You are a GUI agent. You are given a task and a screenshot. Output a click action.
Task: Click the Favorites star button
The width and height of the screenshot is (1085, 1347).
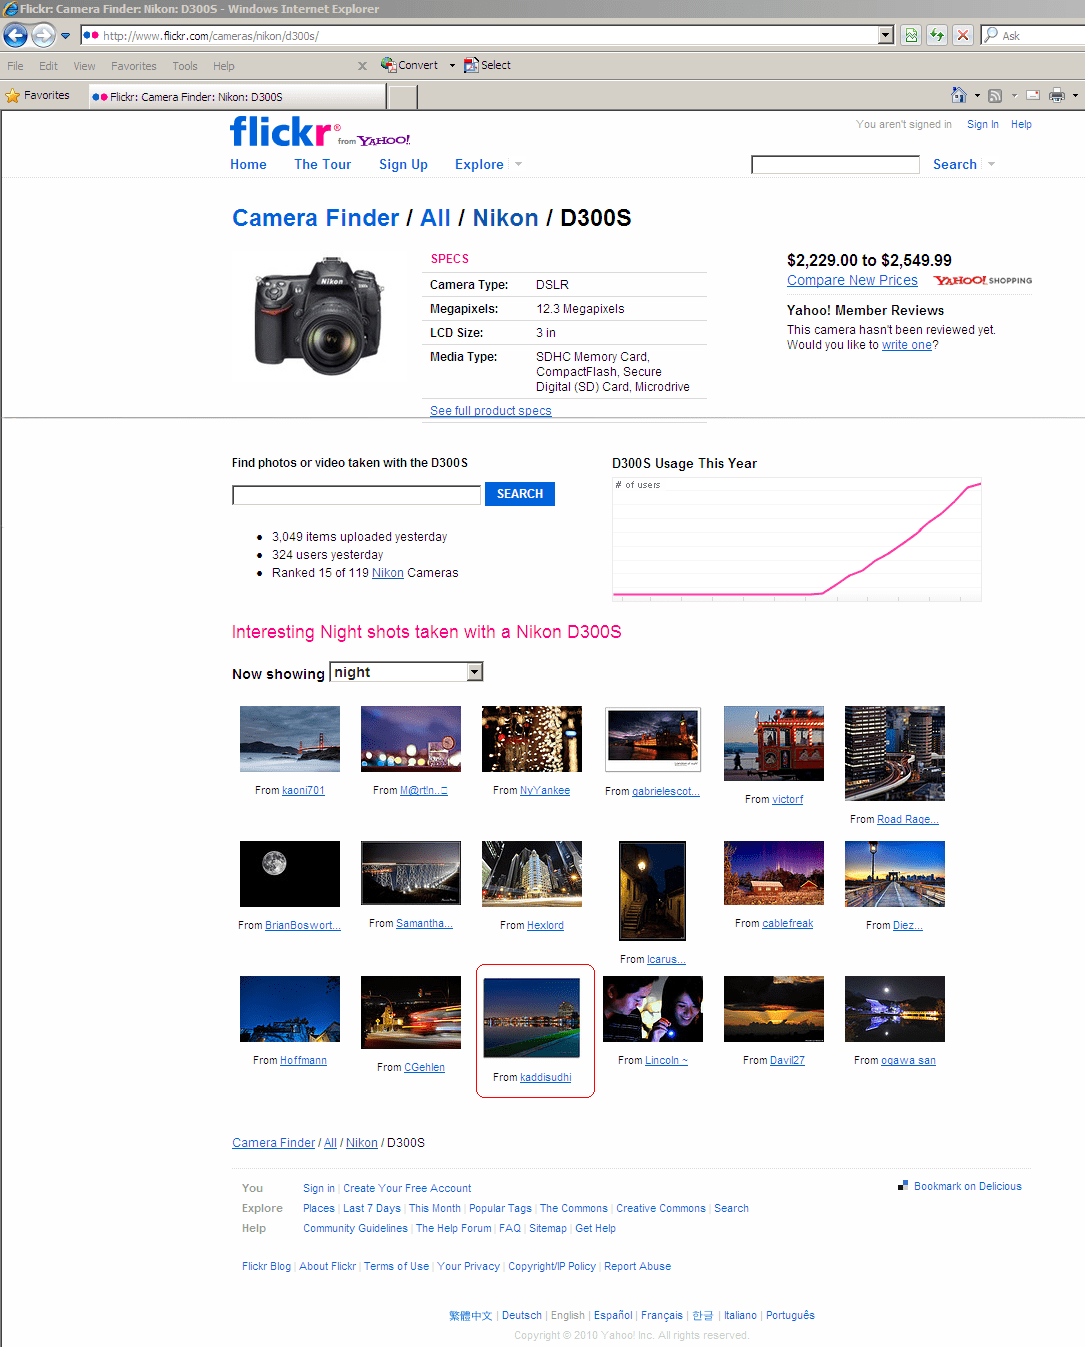point(38,96)
